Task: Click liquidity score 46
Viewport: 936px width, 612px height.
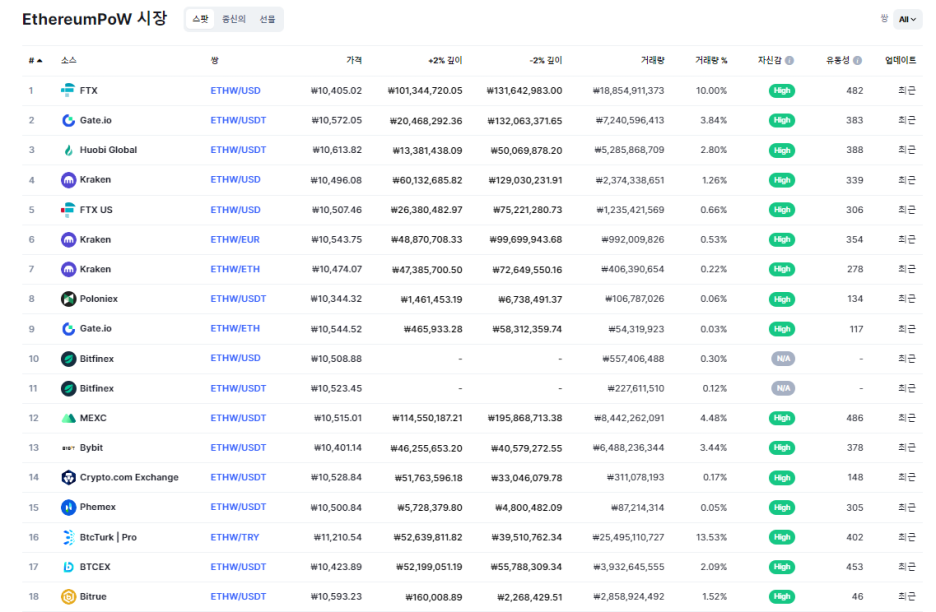Action: coord(857,596)
